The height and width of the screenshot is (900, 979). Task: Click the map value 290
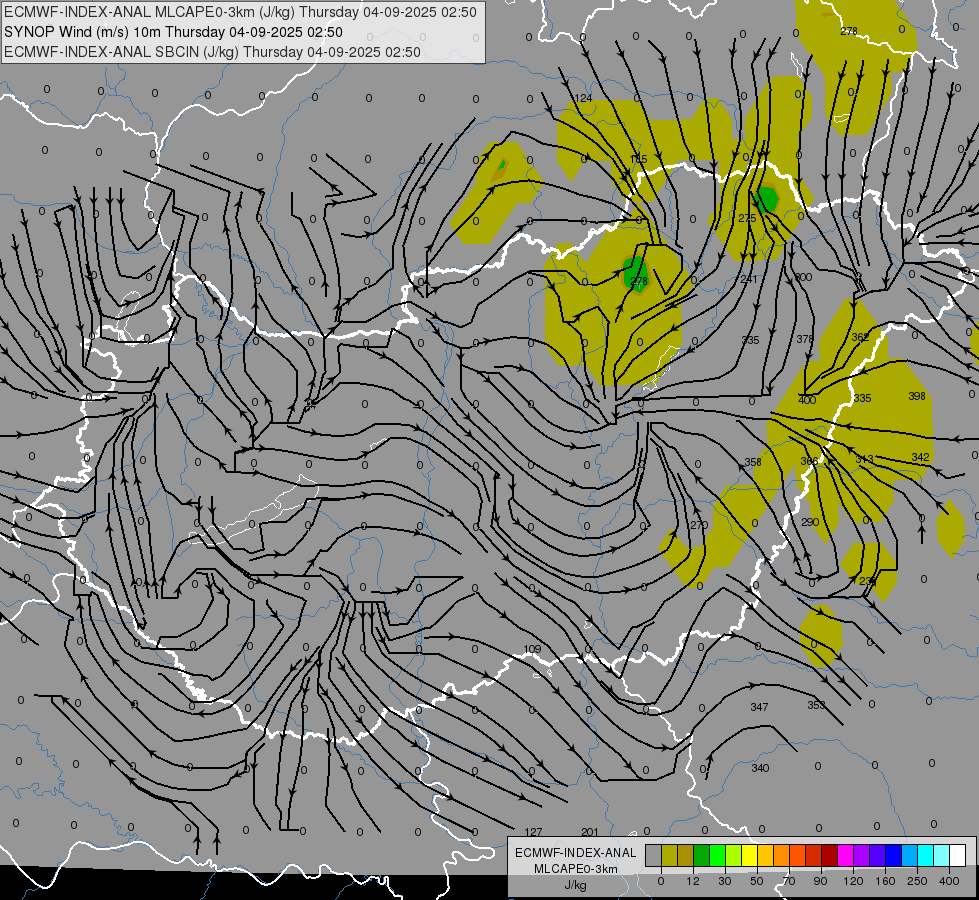(x=810, y=522)
